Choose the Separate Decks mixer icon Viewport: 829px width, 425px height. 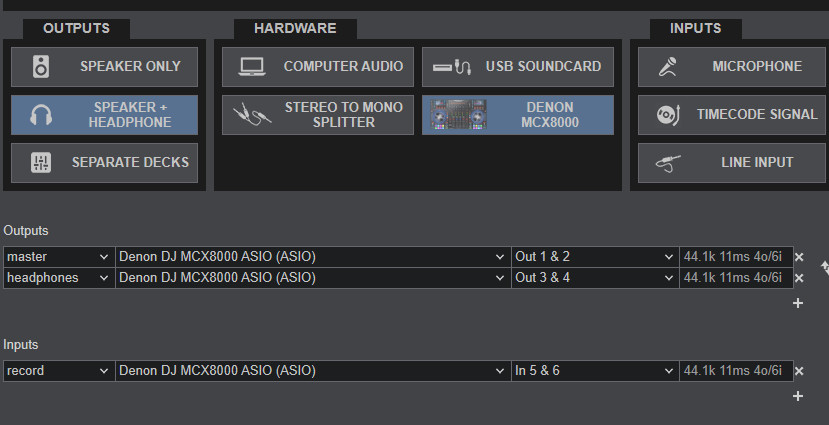(x=41, y=162)
